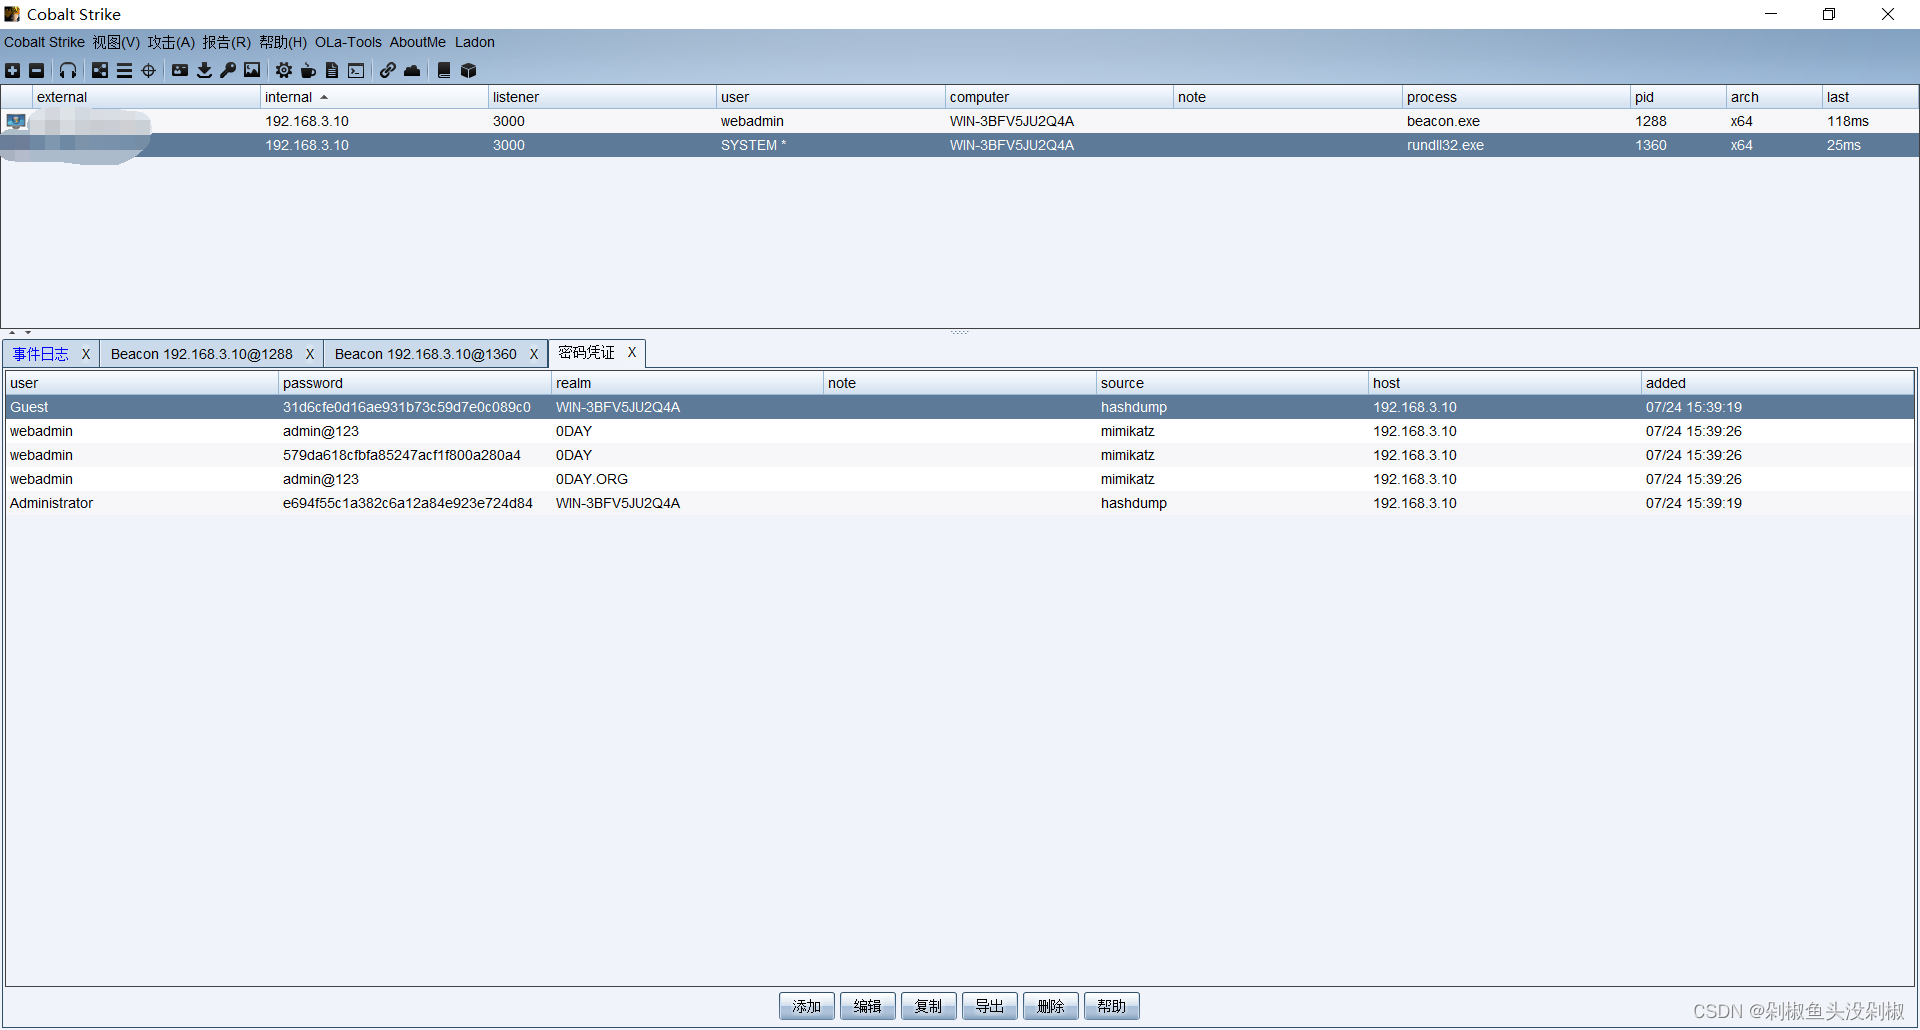Image resolution: width=1920 pixels, height=1030 pixels.
Task: Click the host file chain link icon
Action: [387, 70]
